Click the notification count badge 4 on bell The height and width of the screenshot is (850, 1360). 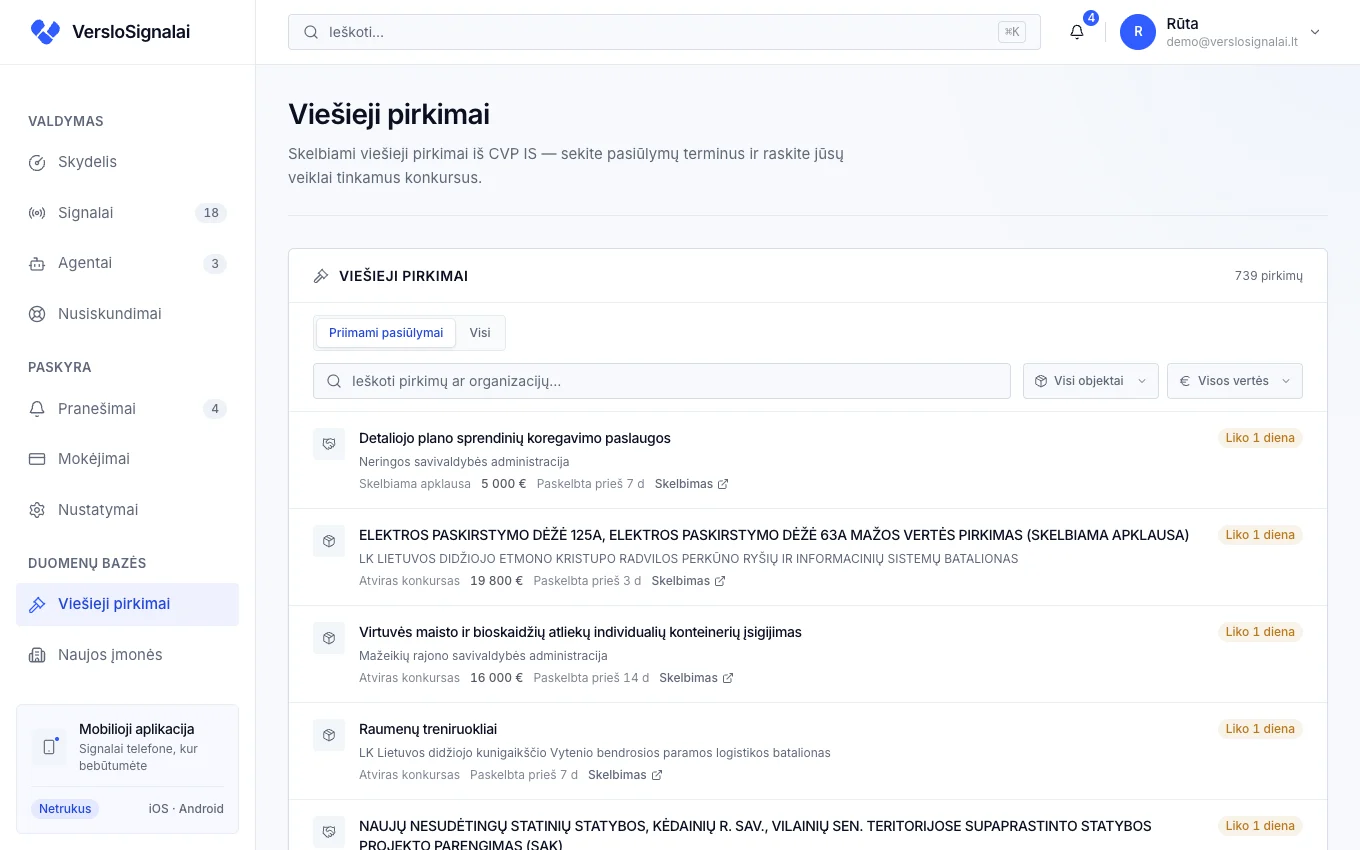[x=1091, y=18]
